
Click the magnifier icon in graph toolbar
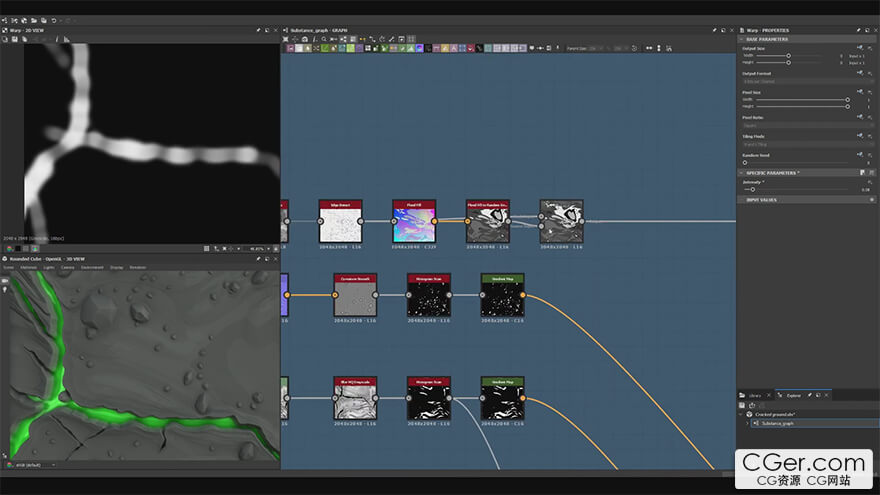point(324,39)
